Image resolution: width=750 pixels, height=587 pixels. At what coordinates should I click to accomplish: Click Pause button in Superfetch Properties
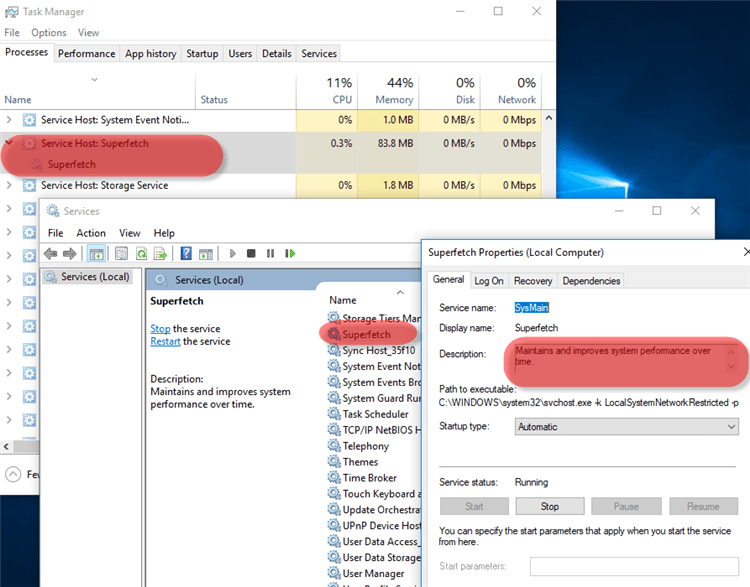tap(626, 506)
